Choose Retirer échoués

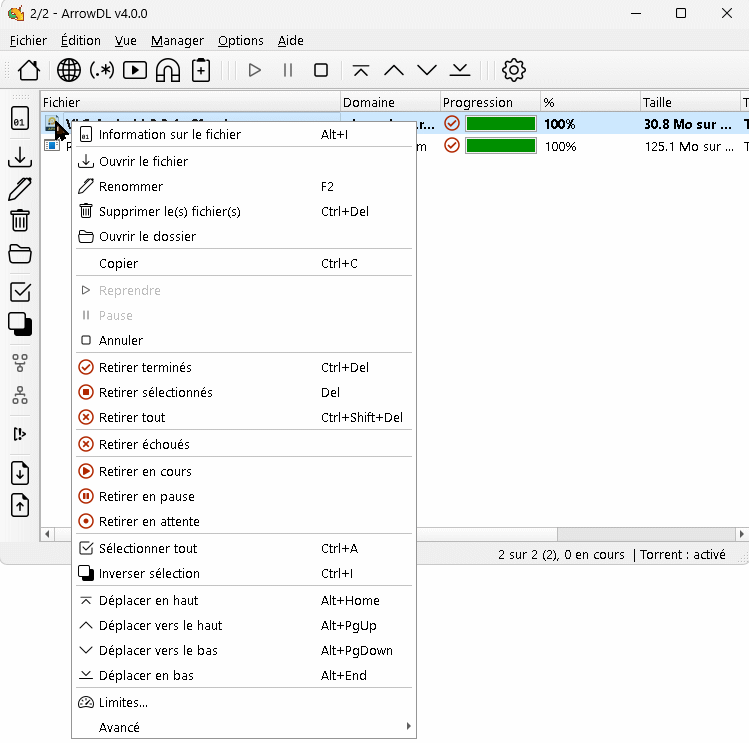point(244,444)
